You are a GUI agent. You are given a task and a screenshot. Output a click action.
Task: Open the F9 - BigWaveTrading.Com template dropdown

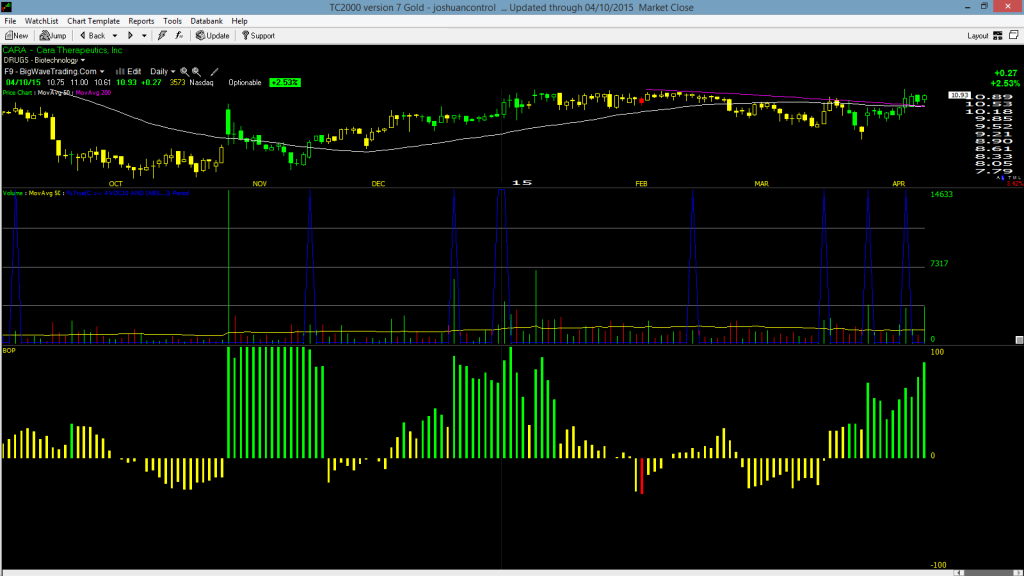[x=54, y=72]
